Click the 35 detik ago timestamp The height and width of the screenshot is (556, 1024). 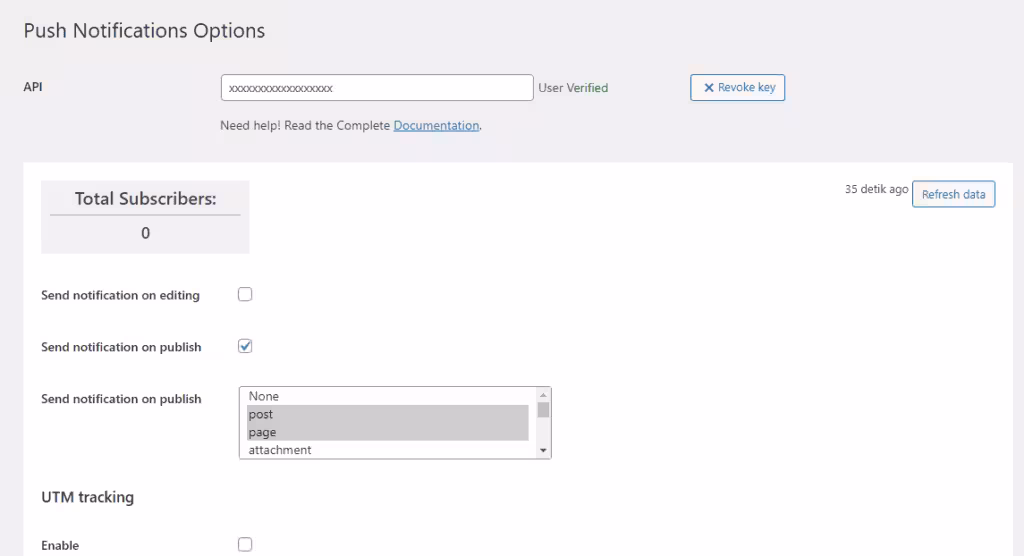coord(876,189)
